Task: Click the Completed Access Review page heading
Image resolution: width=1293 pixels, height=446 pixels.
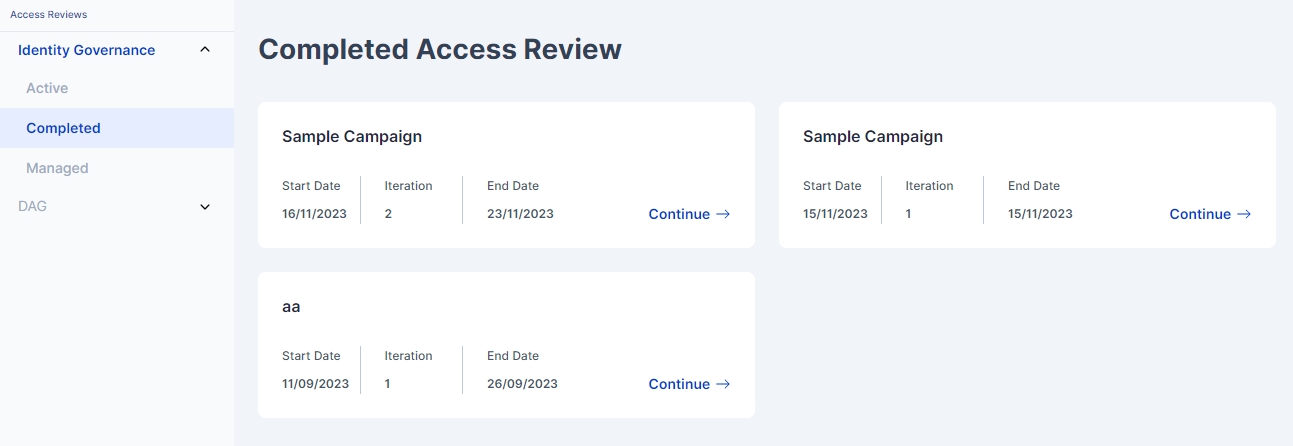Action: [x=440, y=50]
